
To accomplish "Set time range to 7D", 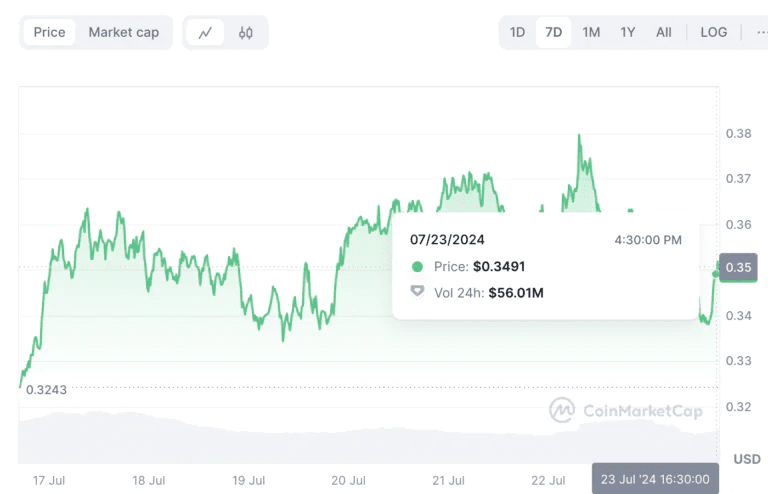I will (553, 32).
